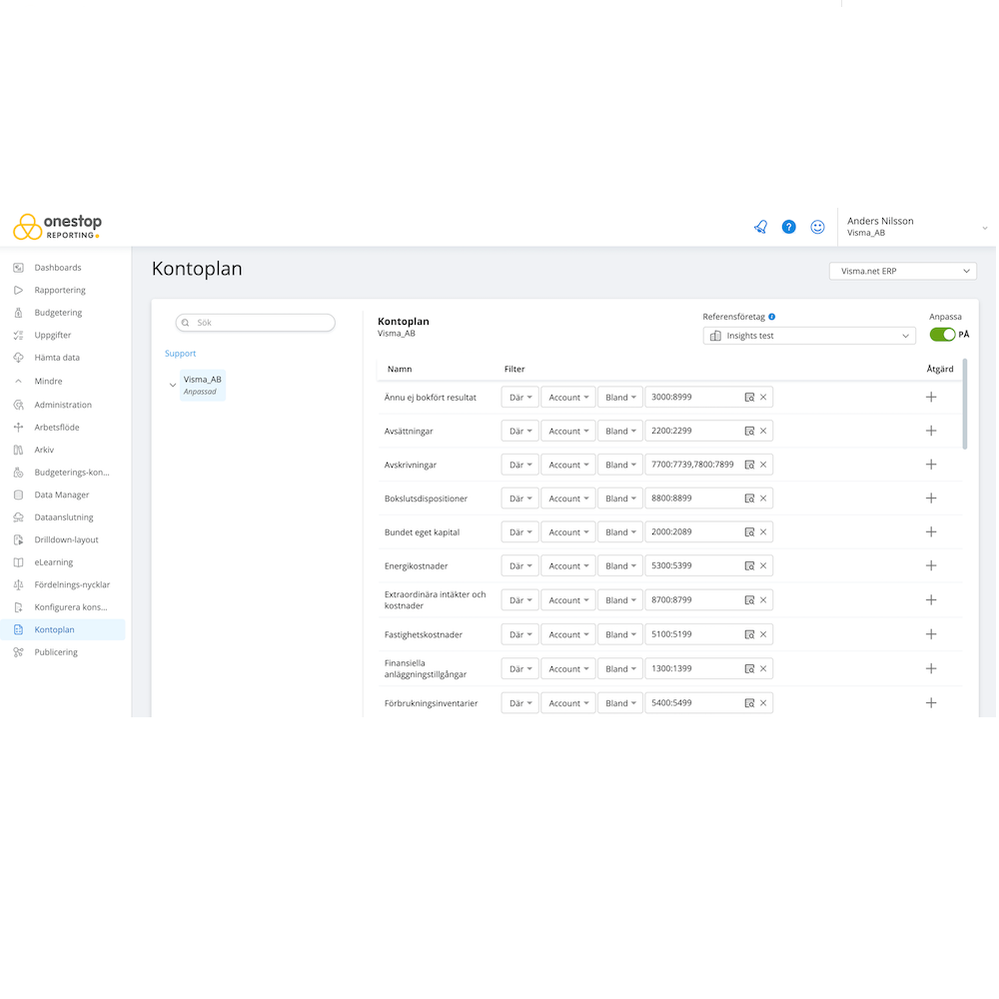
Task: Collapse the Visma_AB tree node chevron
Action: coord(172,385)
